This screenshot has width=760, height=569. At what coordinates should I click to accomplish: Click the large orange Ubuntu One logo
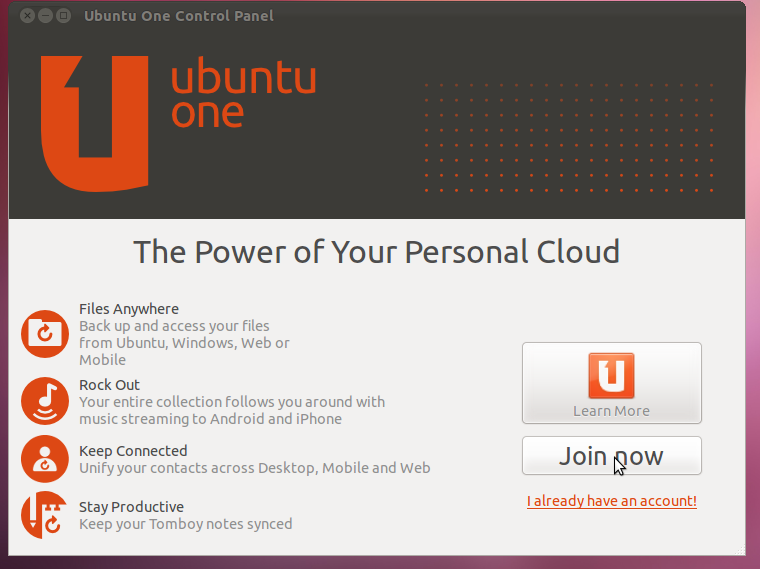(95, 124)
